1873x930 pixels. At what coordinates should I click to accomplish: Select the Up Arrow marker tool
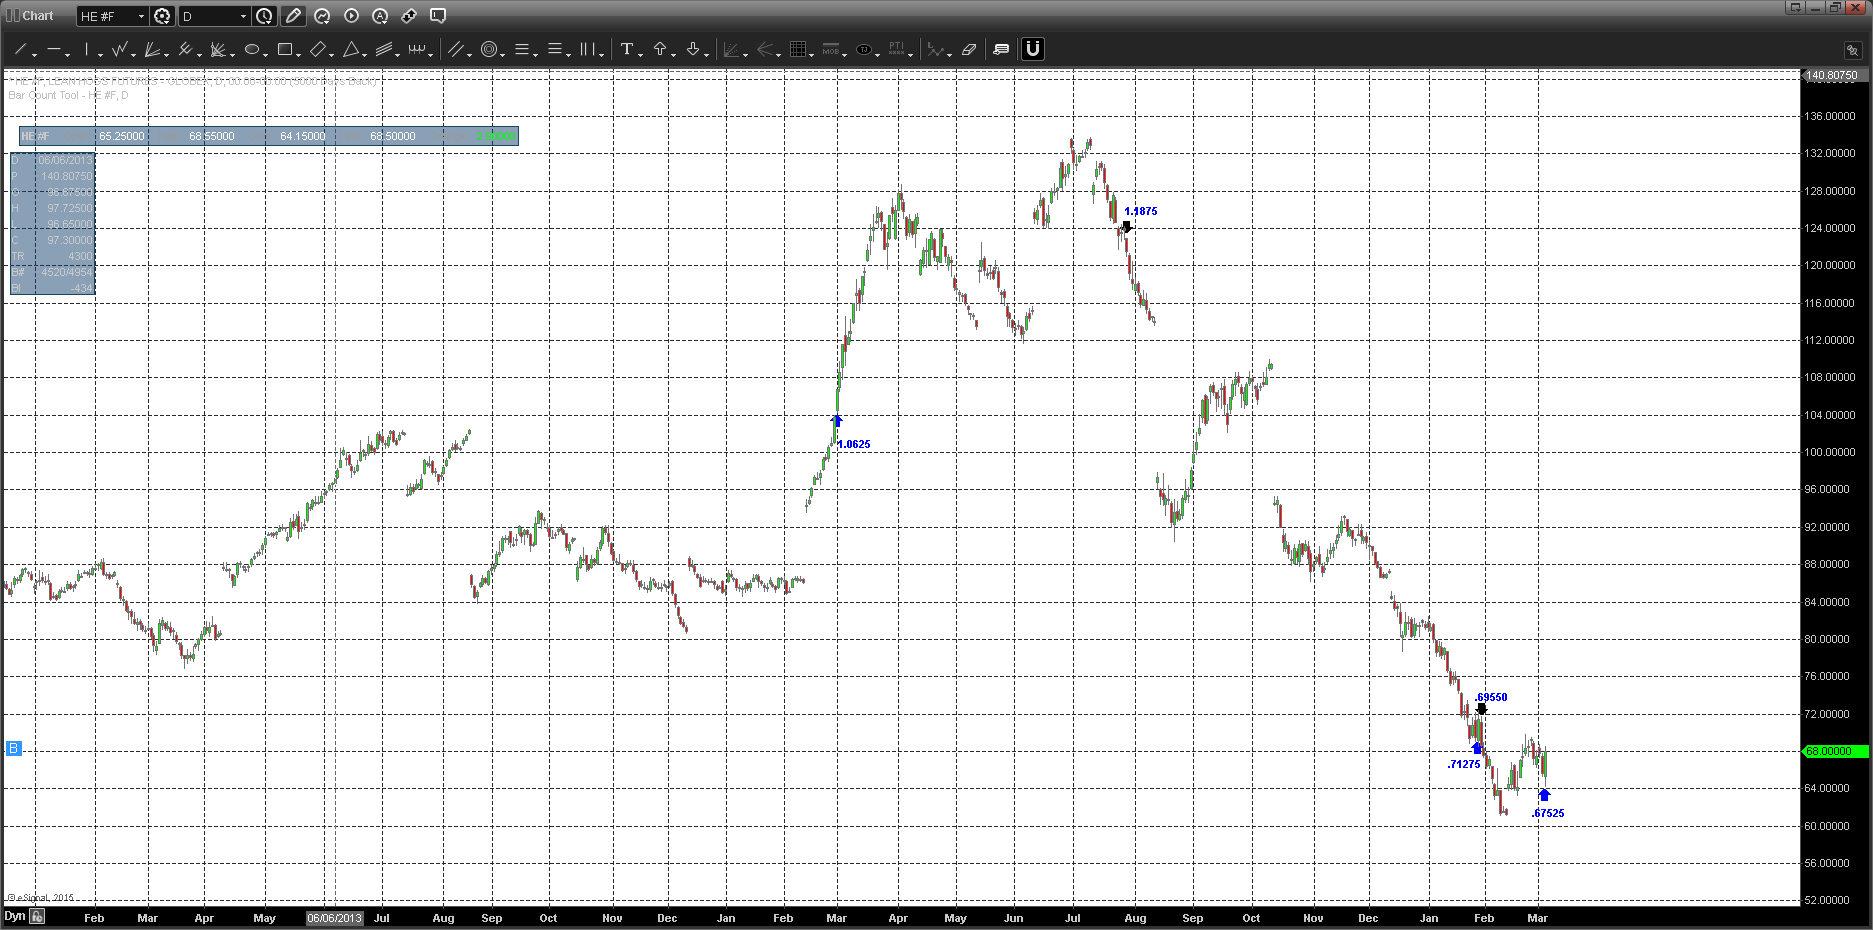tap(660, 49)
